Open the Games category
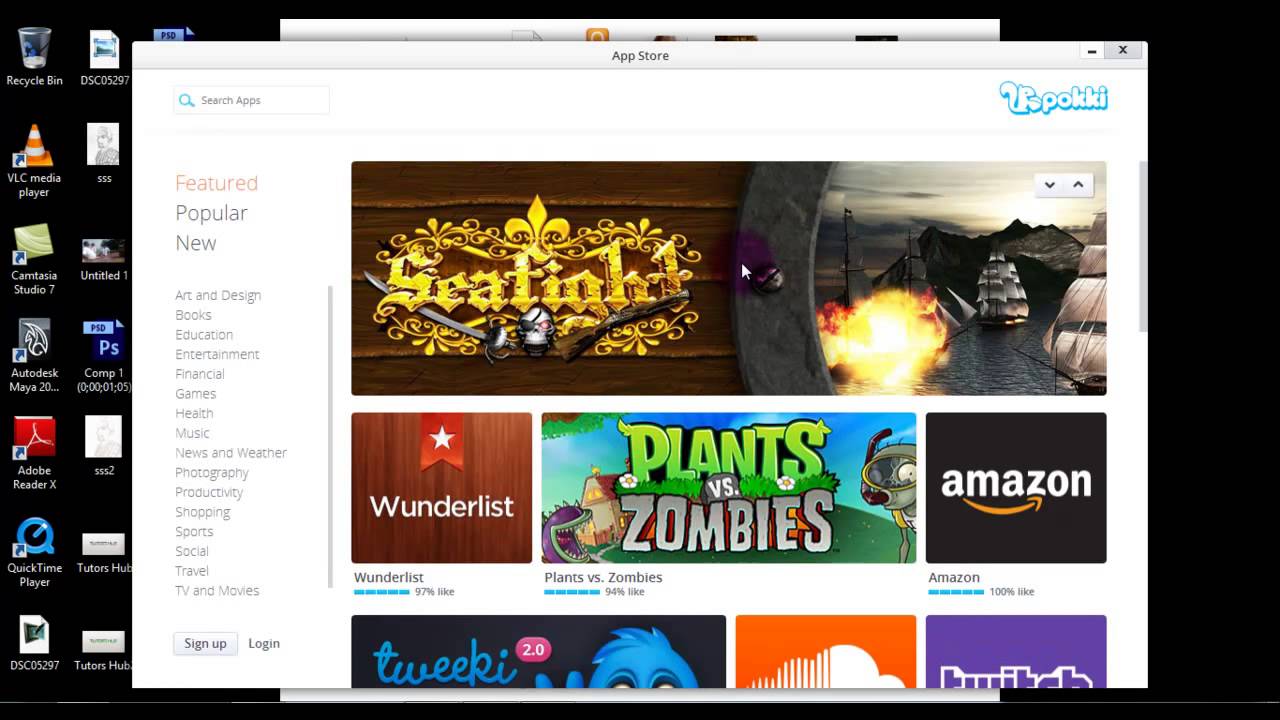Viewport: 1280px width, 720px height. (x=195, y=394)
